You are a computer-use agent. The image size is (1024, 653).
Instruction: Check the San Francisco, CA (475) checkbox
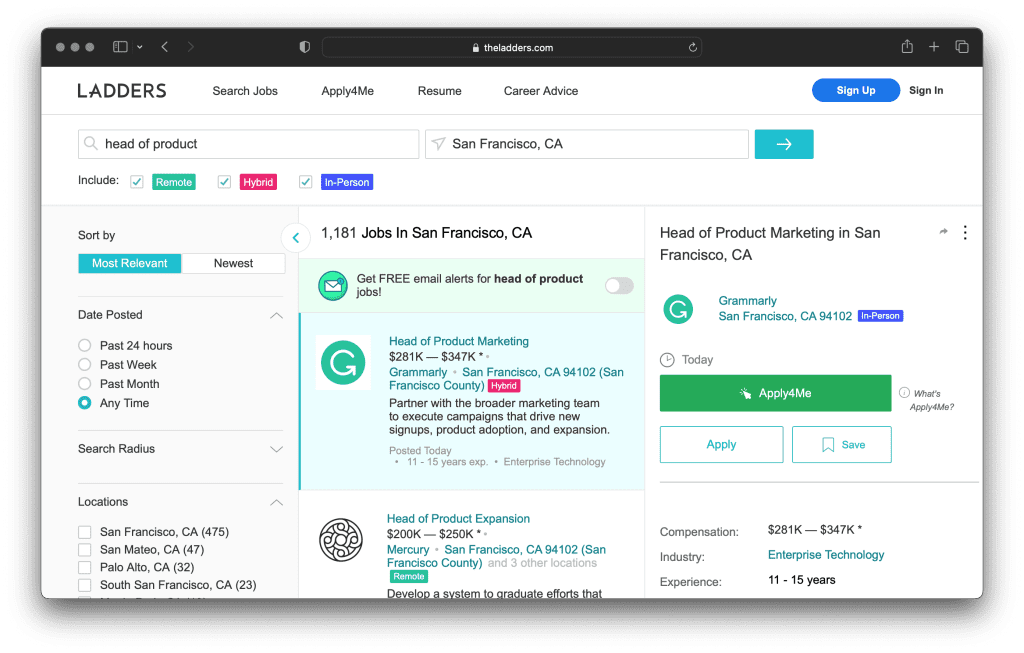pos(84,532)
